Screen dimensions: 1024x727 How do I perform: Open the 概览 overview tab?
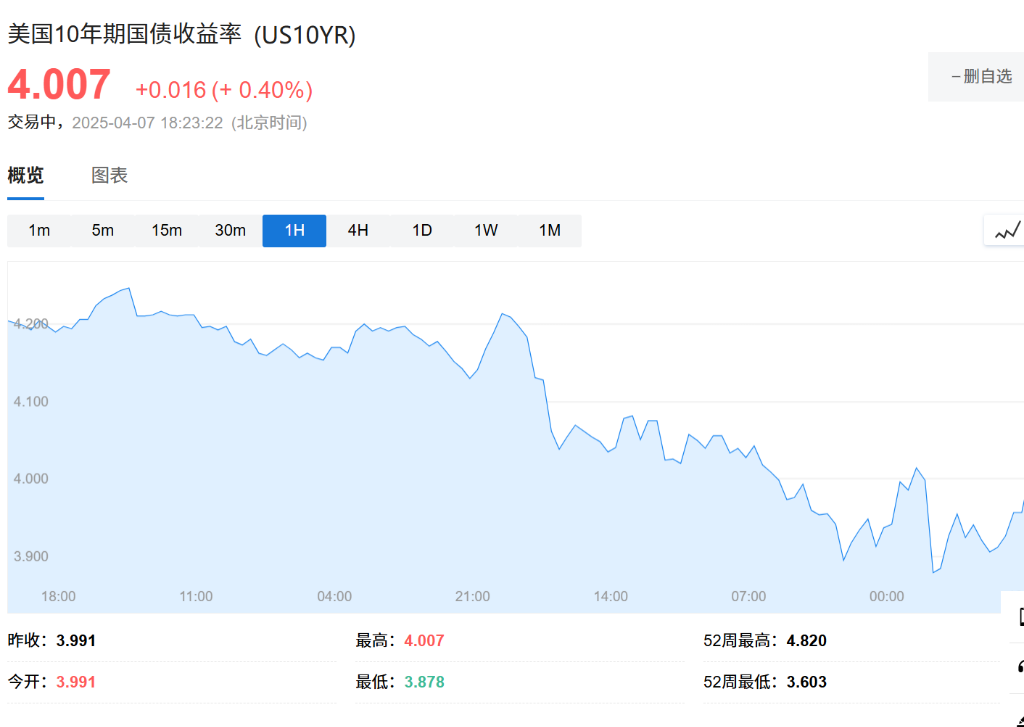tap(26, 176)
